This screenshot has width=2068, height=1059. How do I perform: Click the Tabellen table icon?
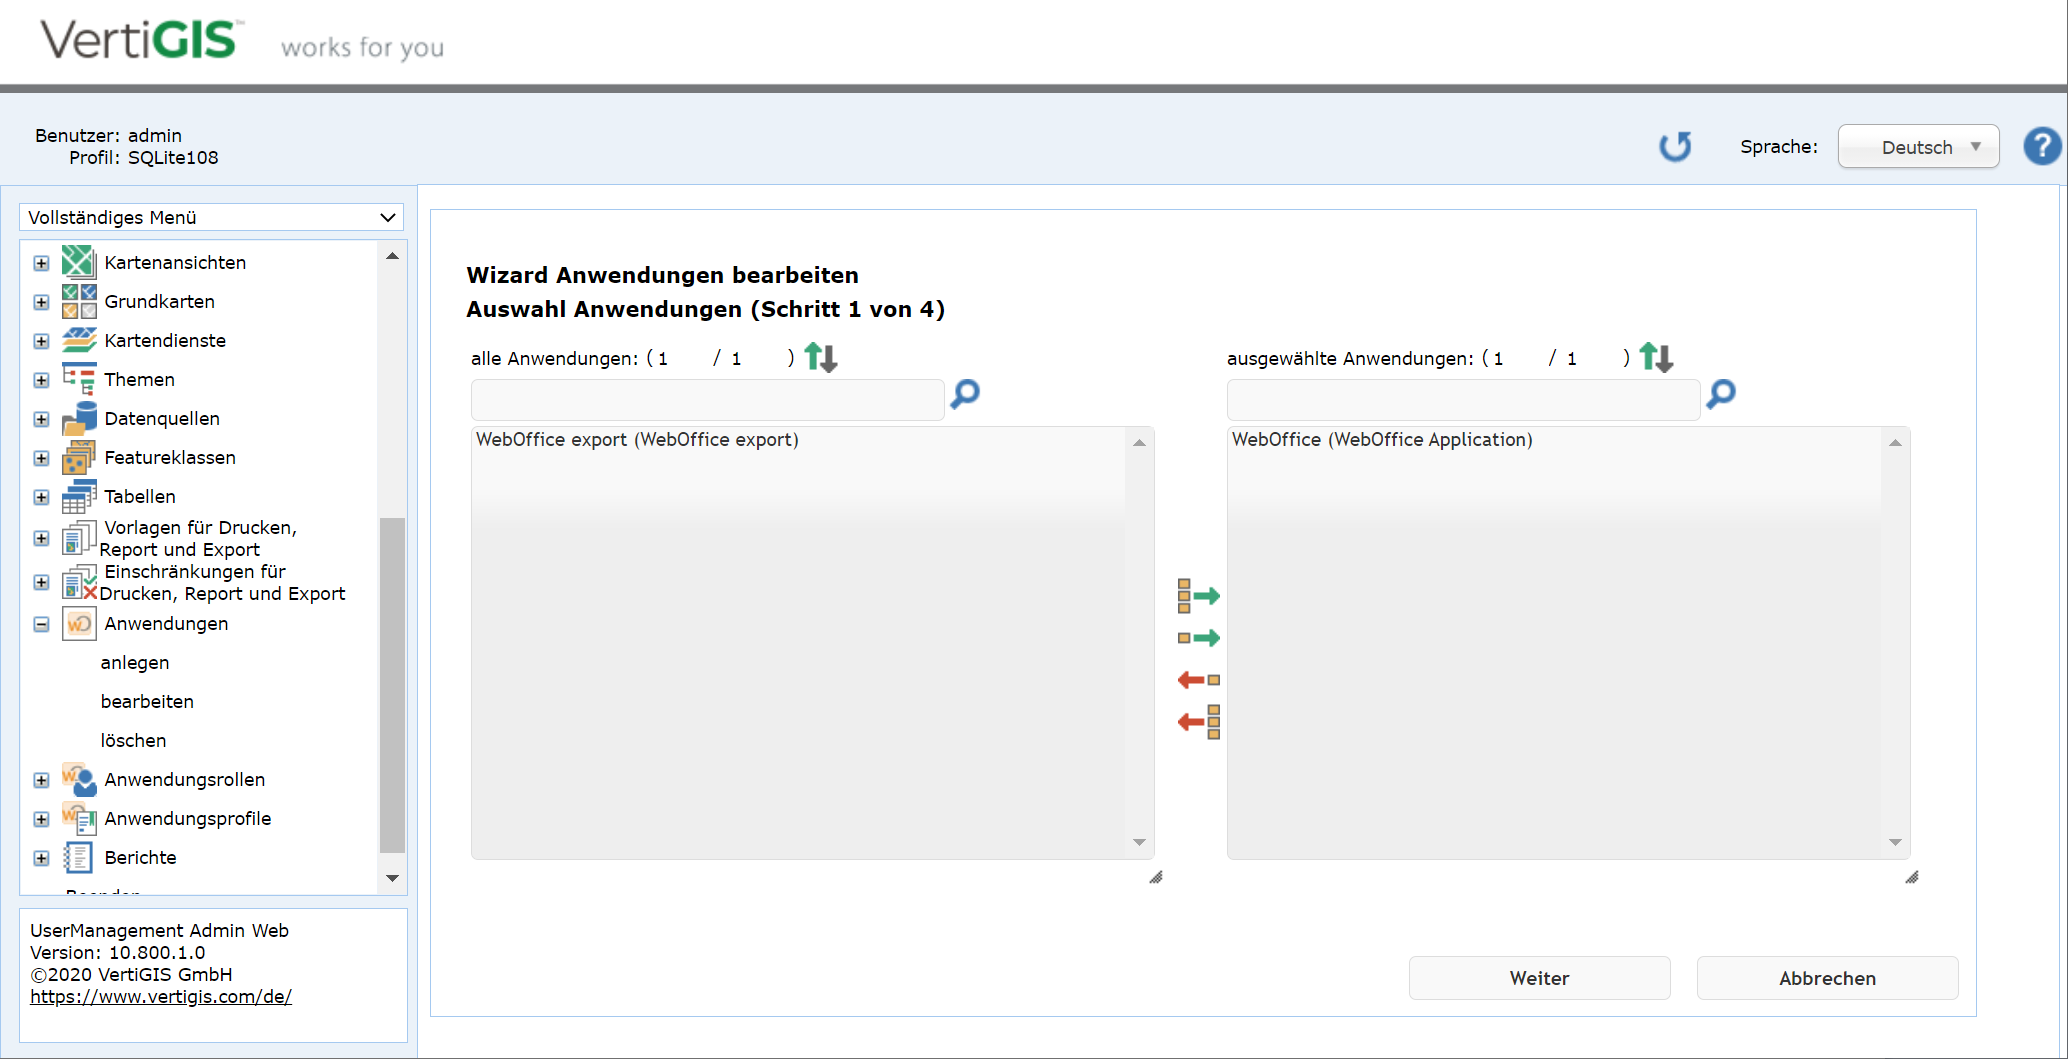(78, 496)
